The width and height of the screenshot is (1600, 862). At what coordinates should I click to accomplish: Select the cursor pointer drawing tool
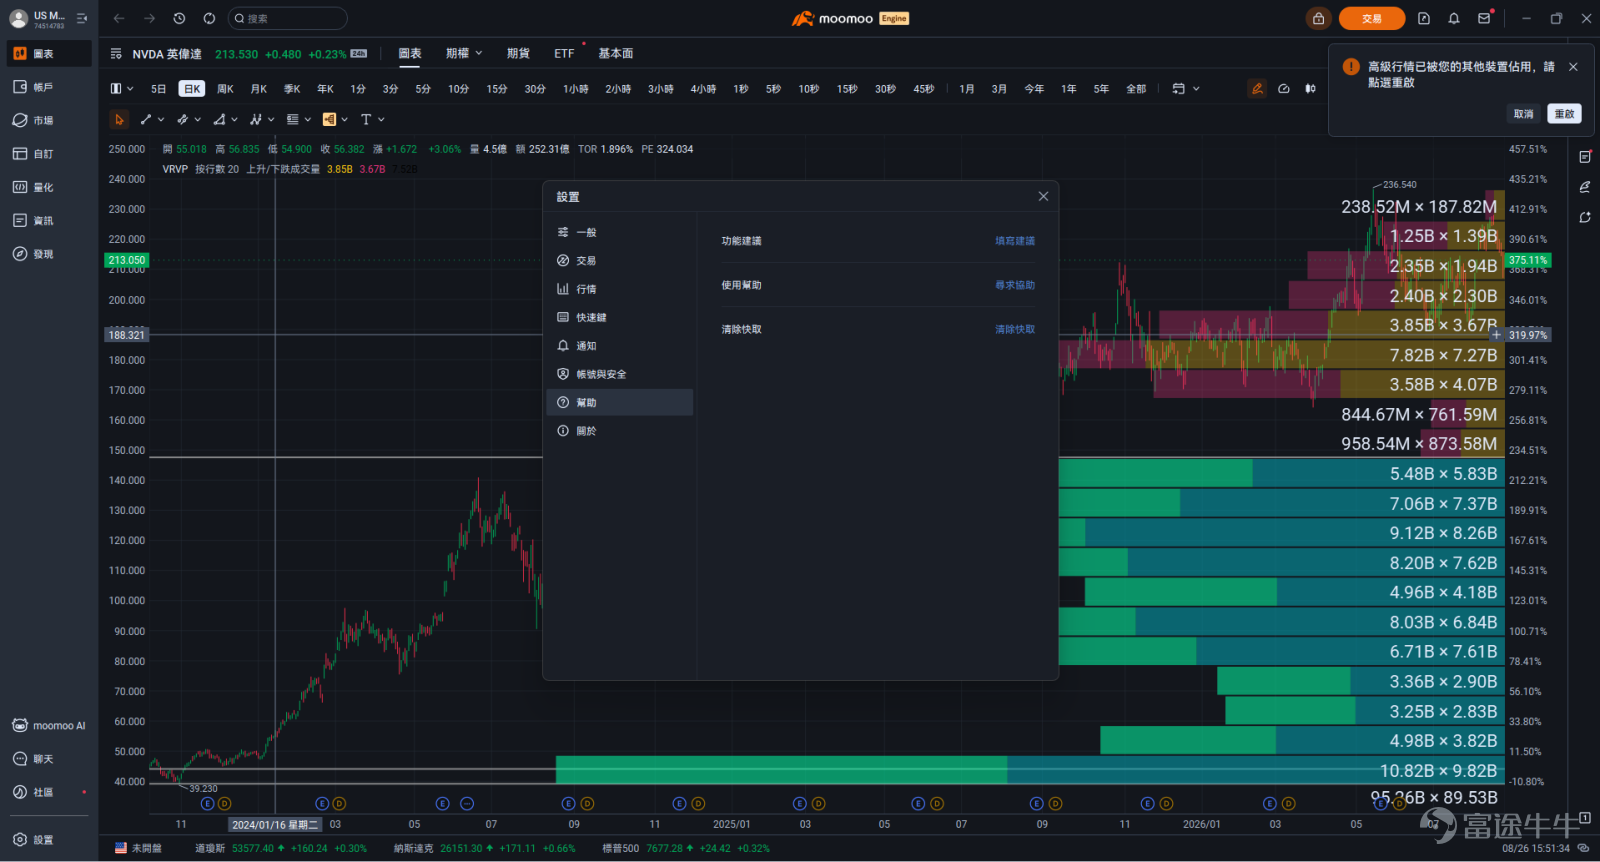pos(119,119)
